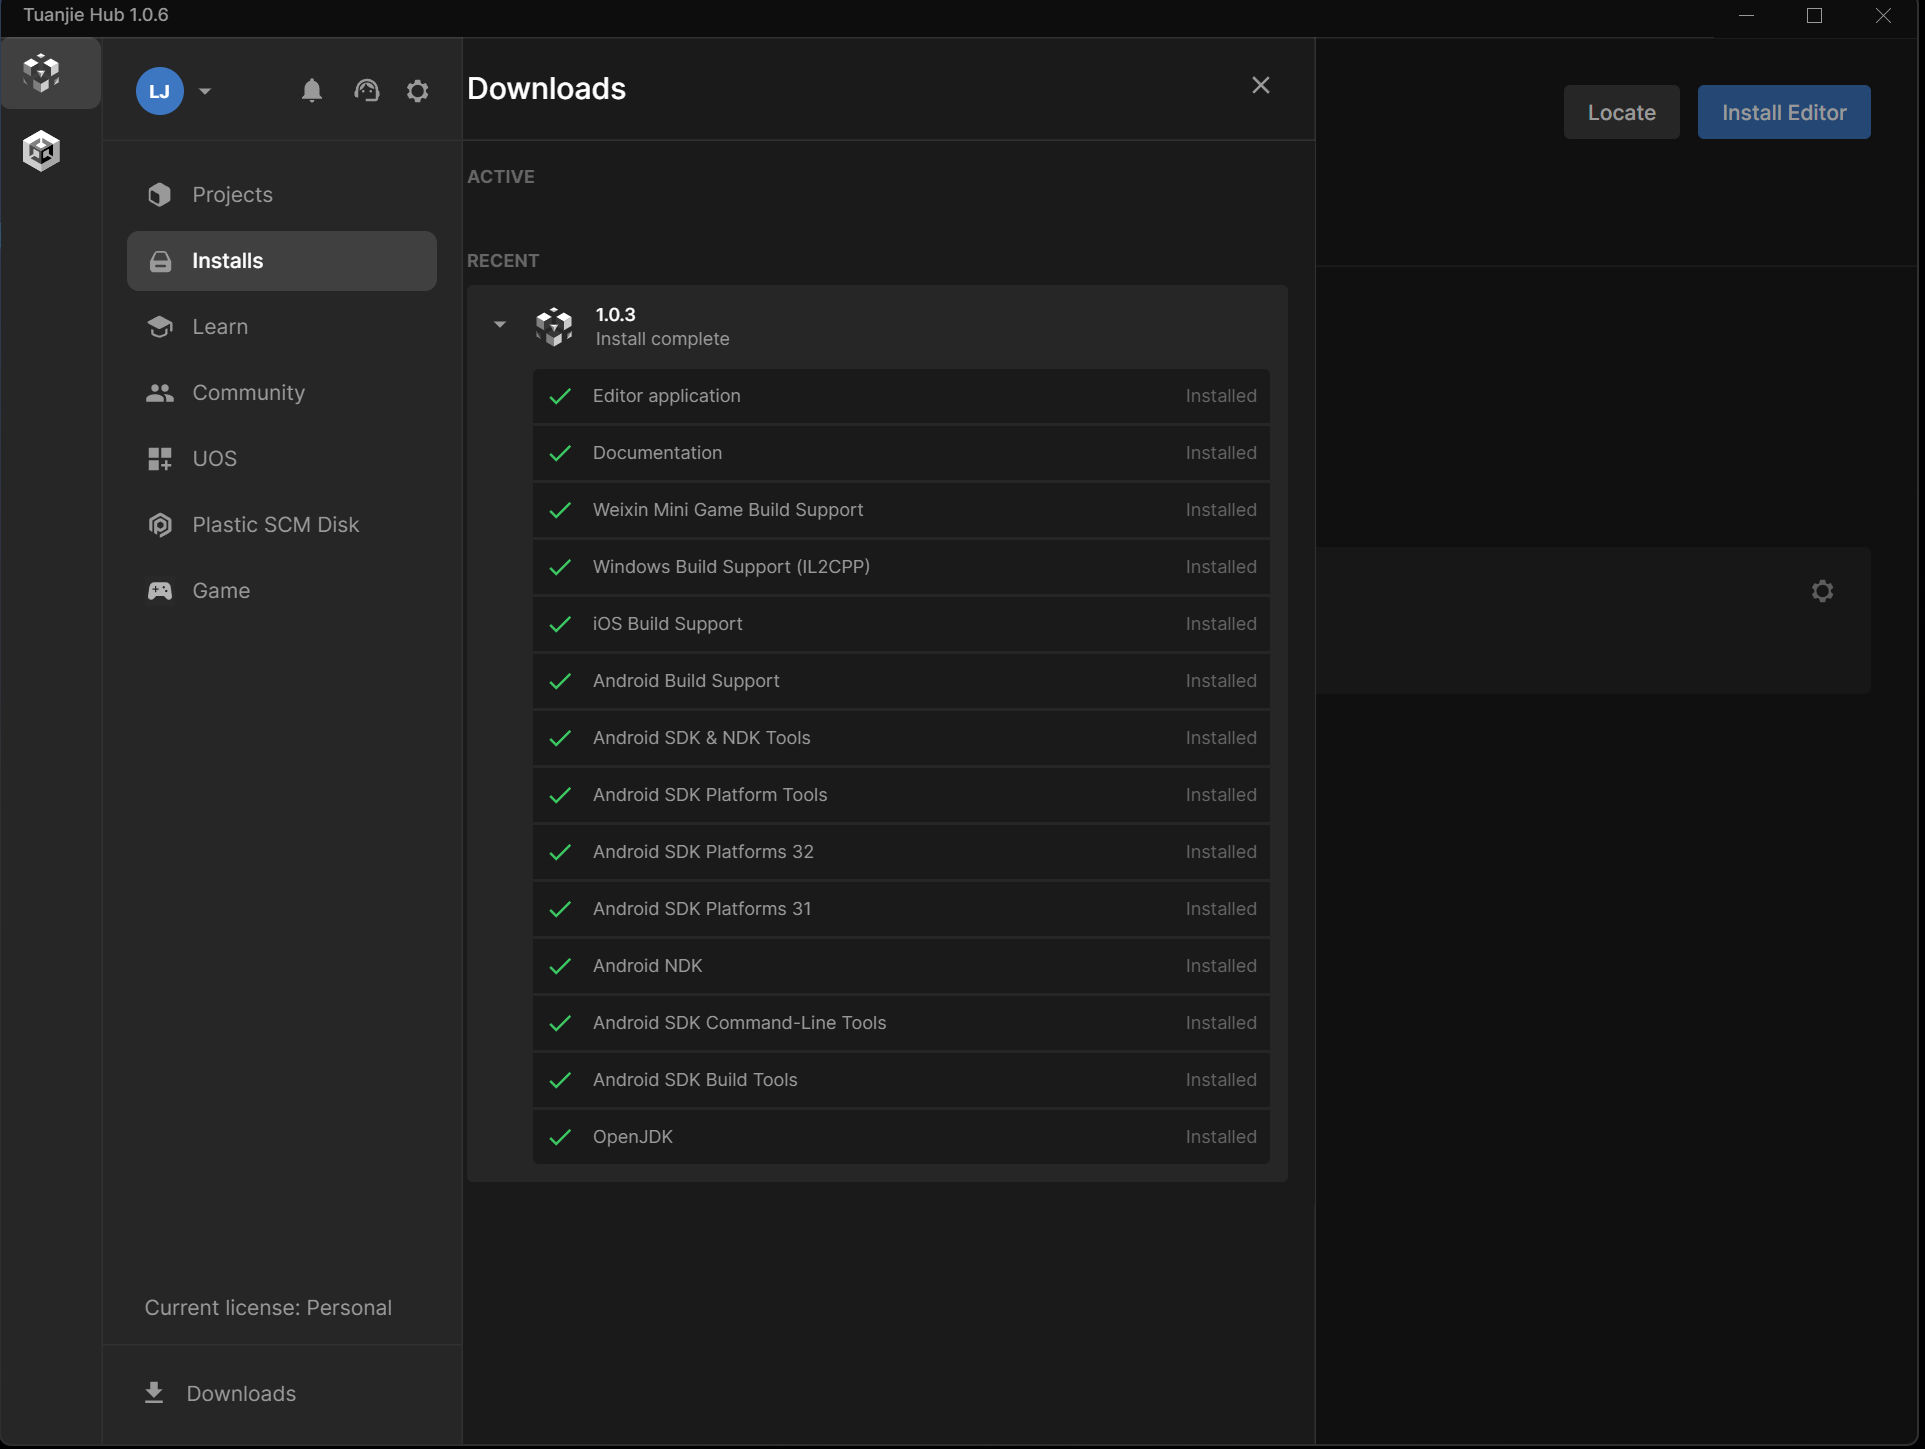This screenshot has height=1449, width=1925.
Task: Click the second sidebar Unity cube icon
Action: pos(42,151)
